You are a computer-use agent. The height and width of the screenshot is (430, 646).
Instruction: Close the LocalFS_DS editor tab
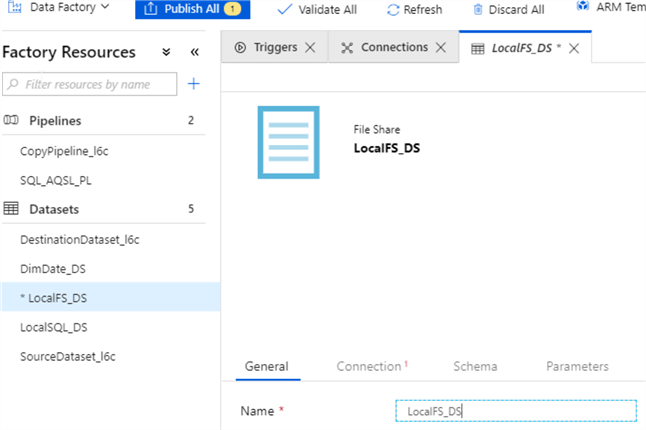[x=574, y=49]
